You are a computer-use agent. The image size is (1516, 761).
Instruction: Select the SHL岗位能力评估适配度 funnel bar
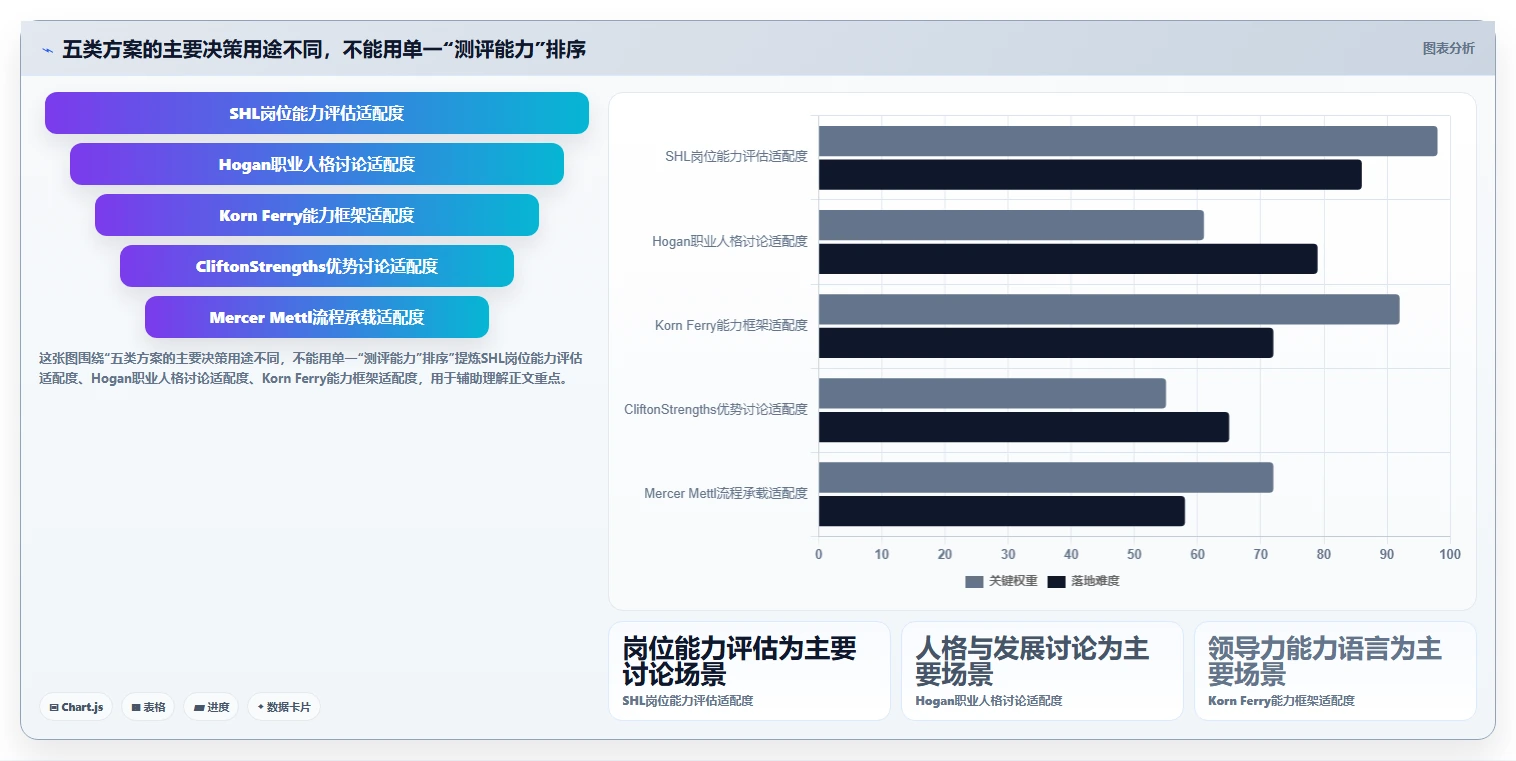click(x=317, y=113)
